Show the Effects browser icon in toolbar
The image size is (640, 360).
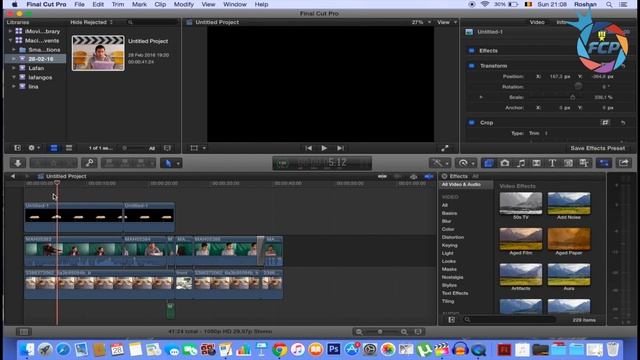click(489, 163)
